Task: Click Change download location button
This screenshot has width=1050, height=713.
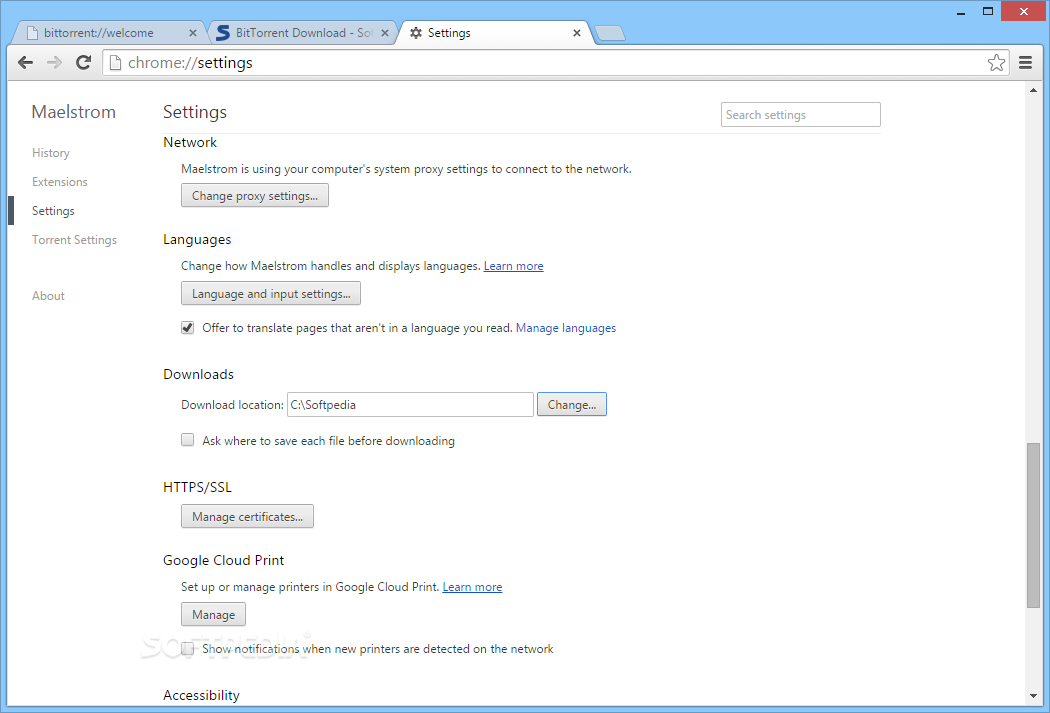Action: [x=572, y=404]
